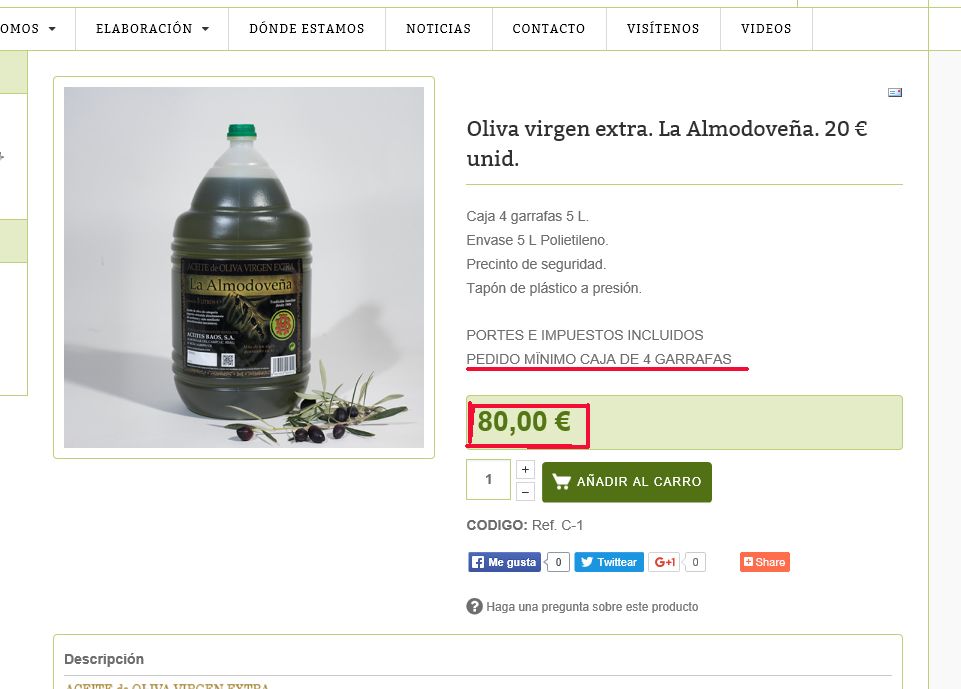Click the shopping cart icon on the green button
This screenshot has height=689, width=961.
coord(561,482)
